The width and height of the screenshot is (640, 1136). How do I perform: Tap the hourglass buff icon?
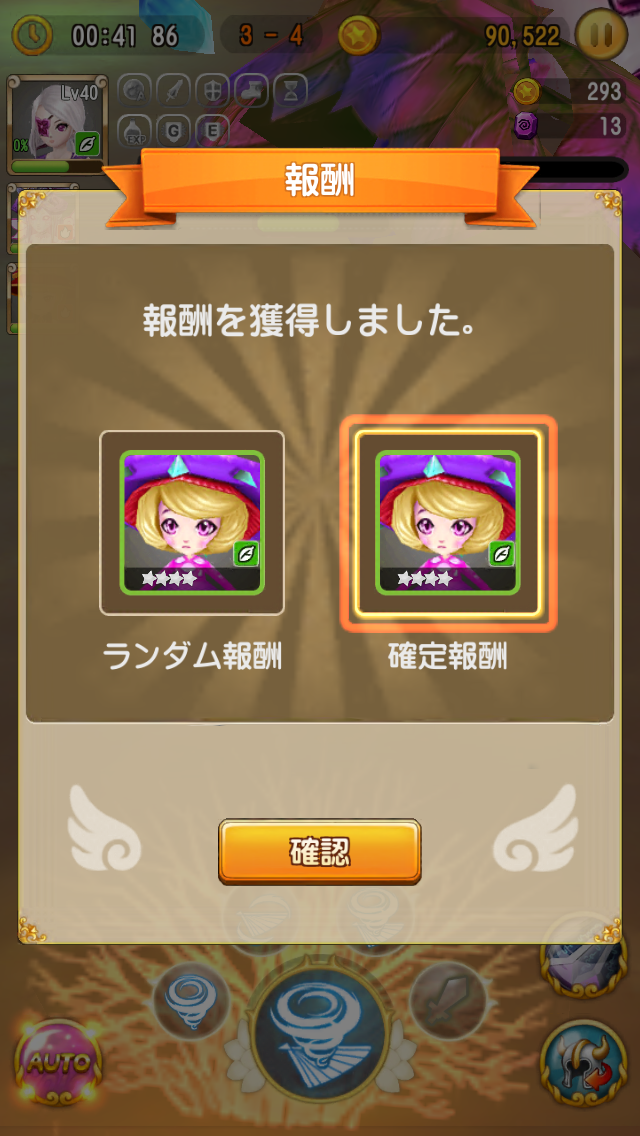click(x=291, y=91)
